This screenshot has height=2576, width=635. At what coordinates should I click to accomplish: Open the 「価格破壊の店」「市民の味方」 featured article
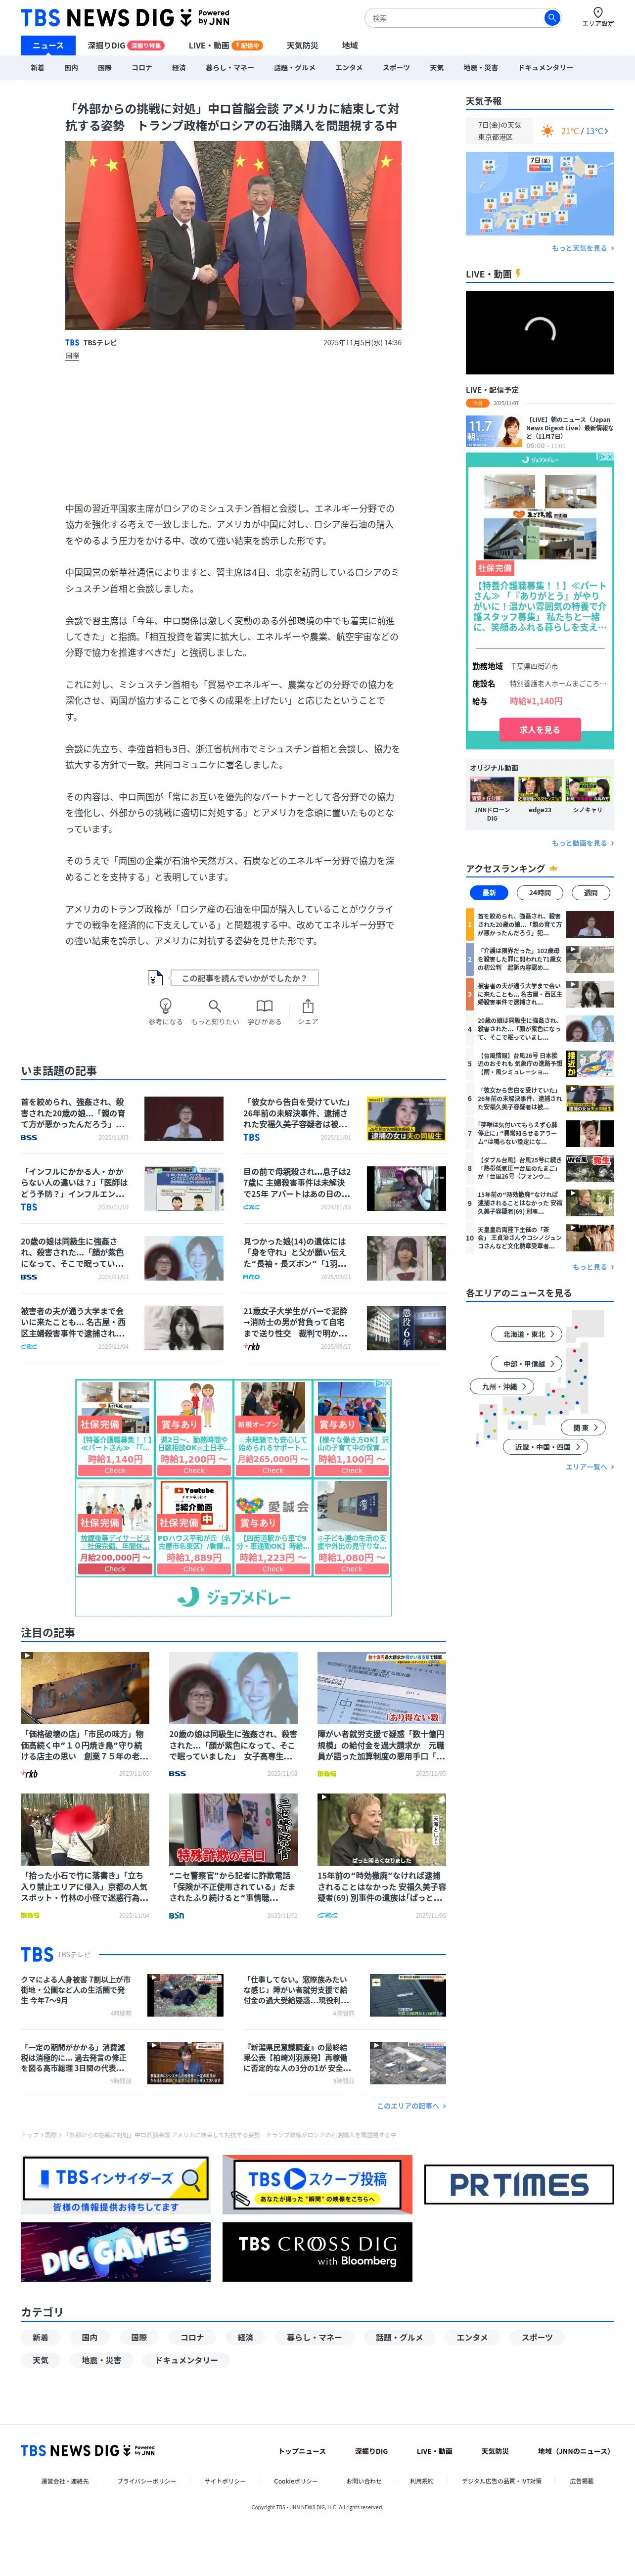point(85,1714)
